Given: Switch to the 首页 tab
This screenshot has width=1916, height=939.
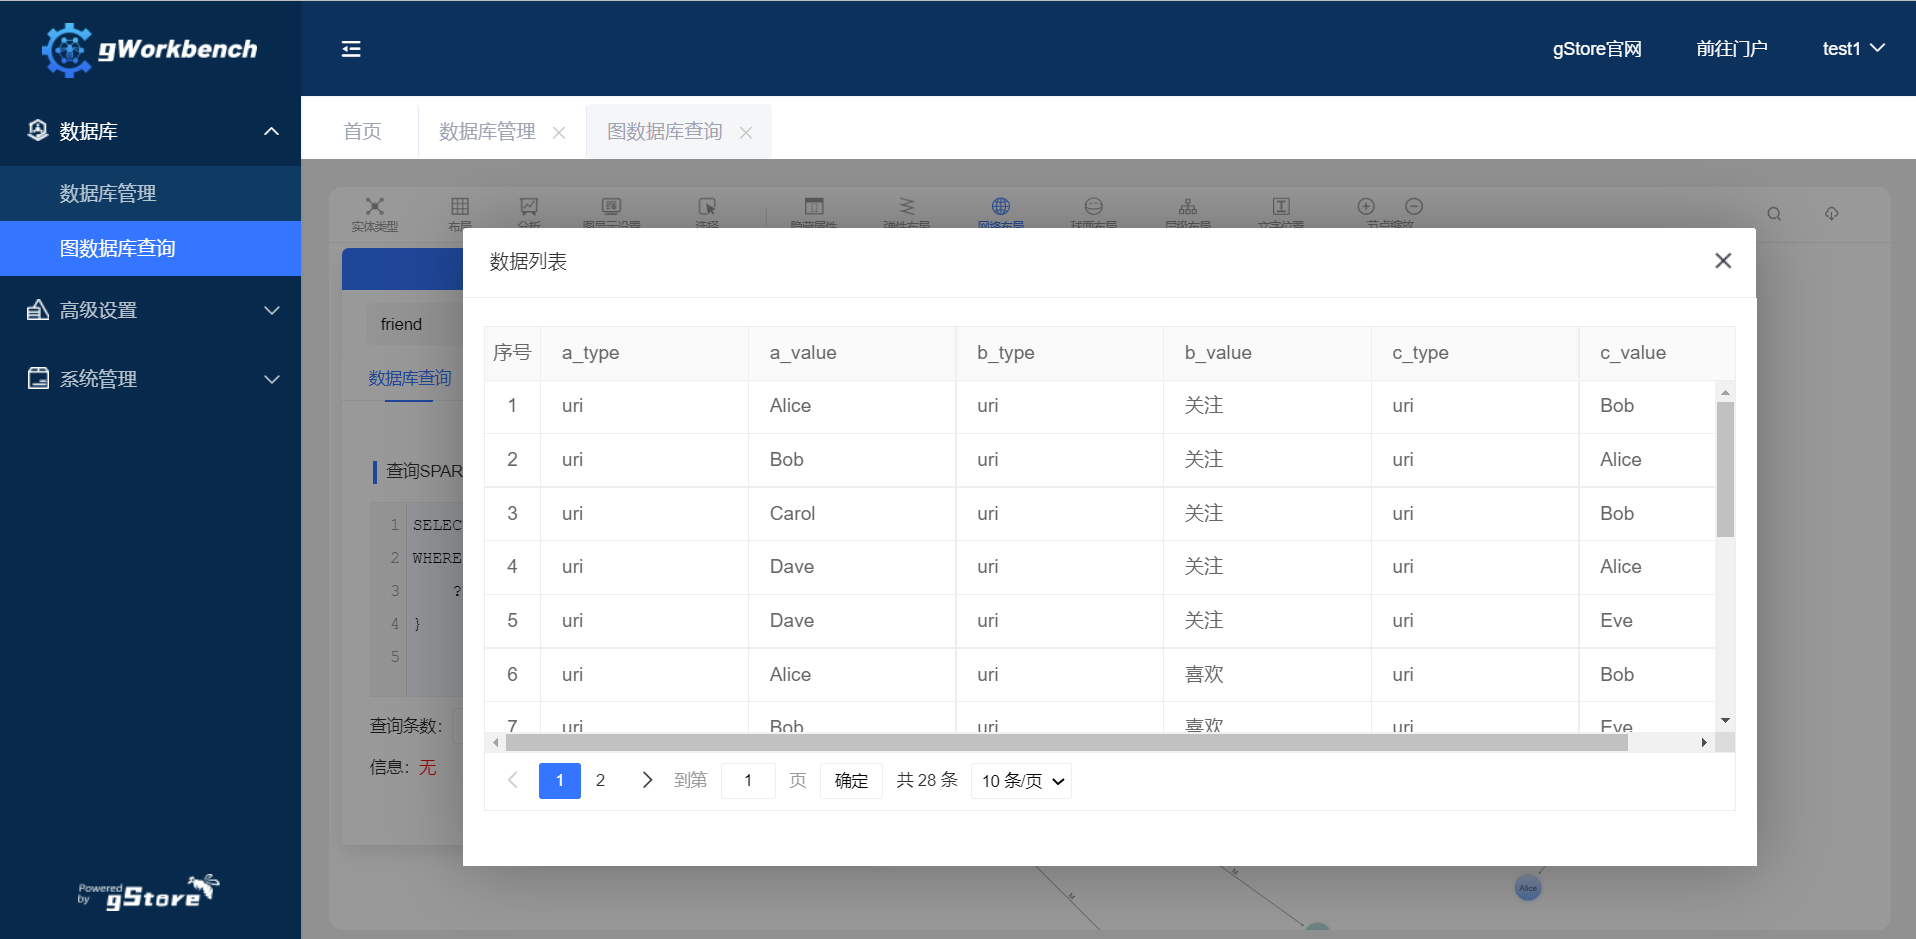Looking at the screenshot, I should 362,132.
